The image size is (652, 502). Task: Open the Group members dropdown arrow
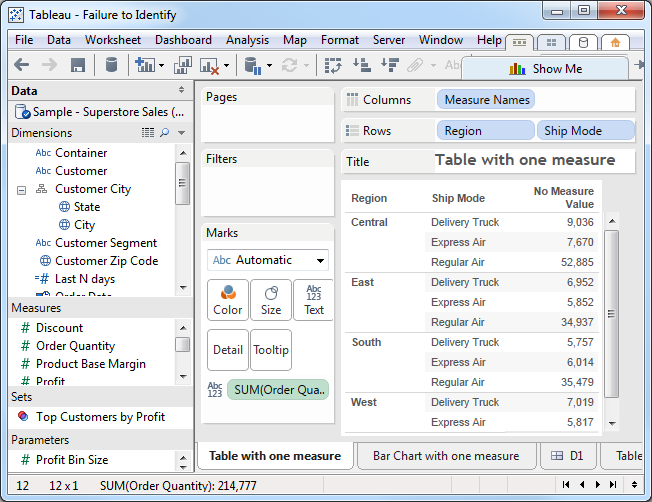click(x=433, y=65)
